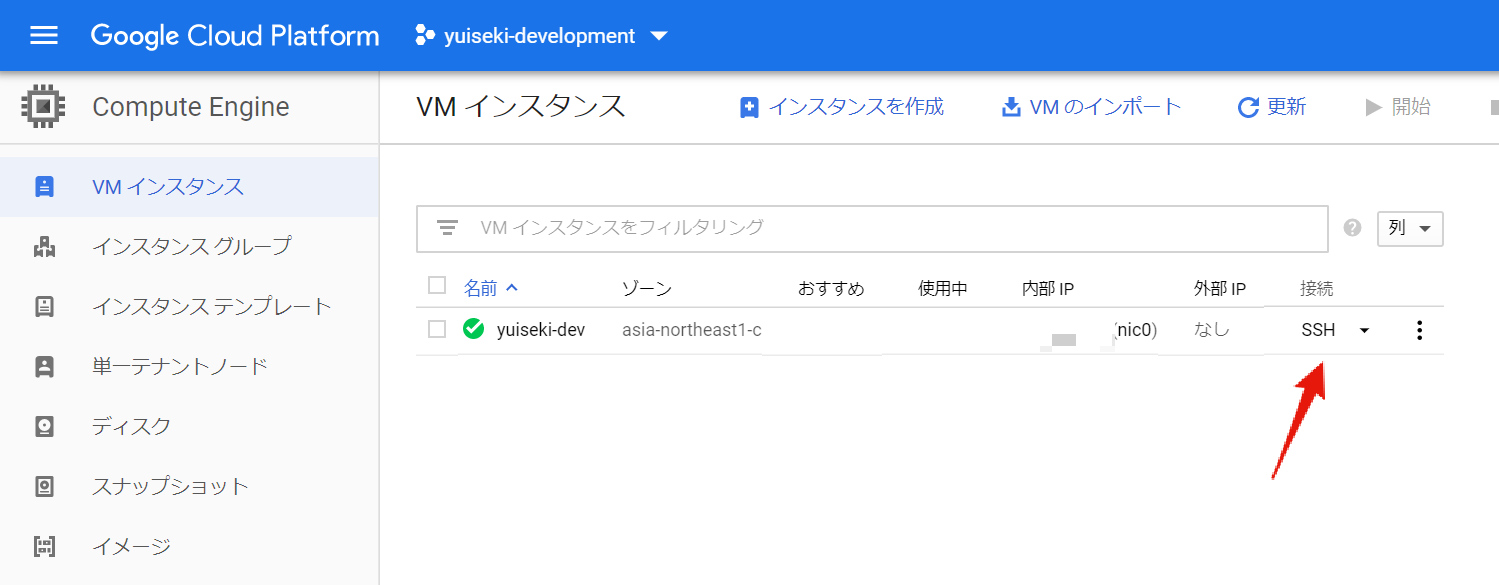Click the イメージ sidebar icon

[44, 547]
